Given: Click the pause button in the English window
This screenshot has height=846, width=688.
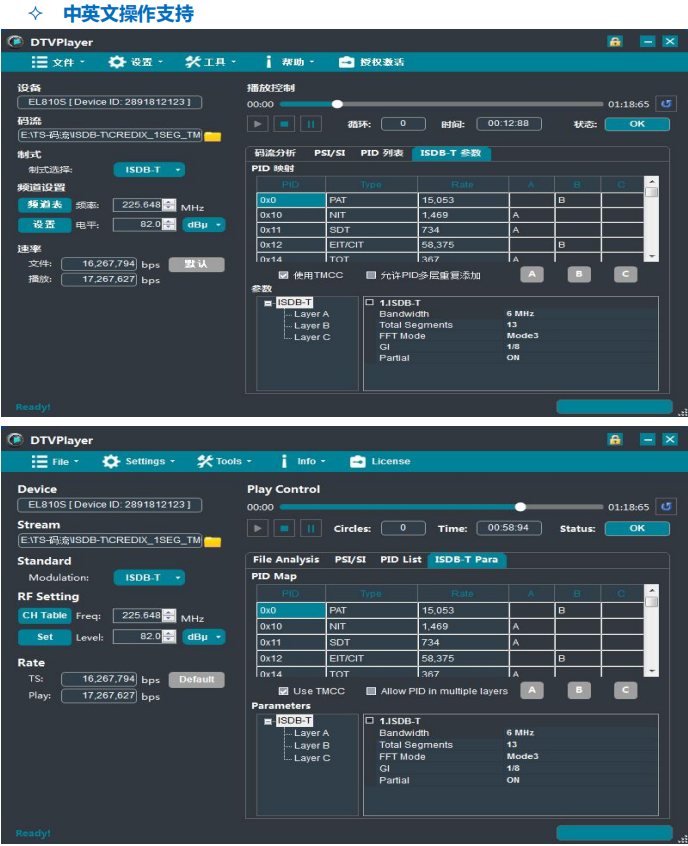Looking at the screenshot, I should 311,528.
